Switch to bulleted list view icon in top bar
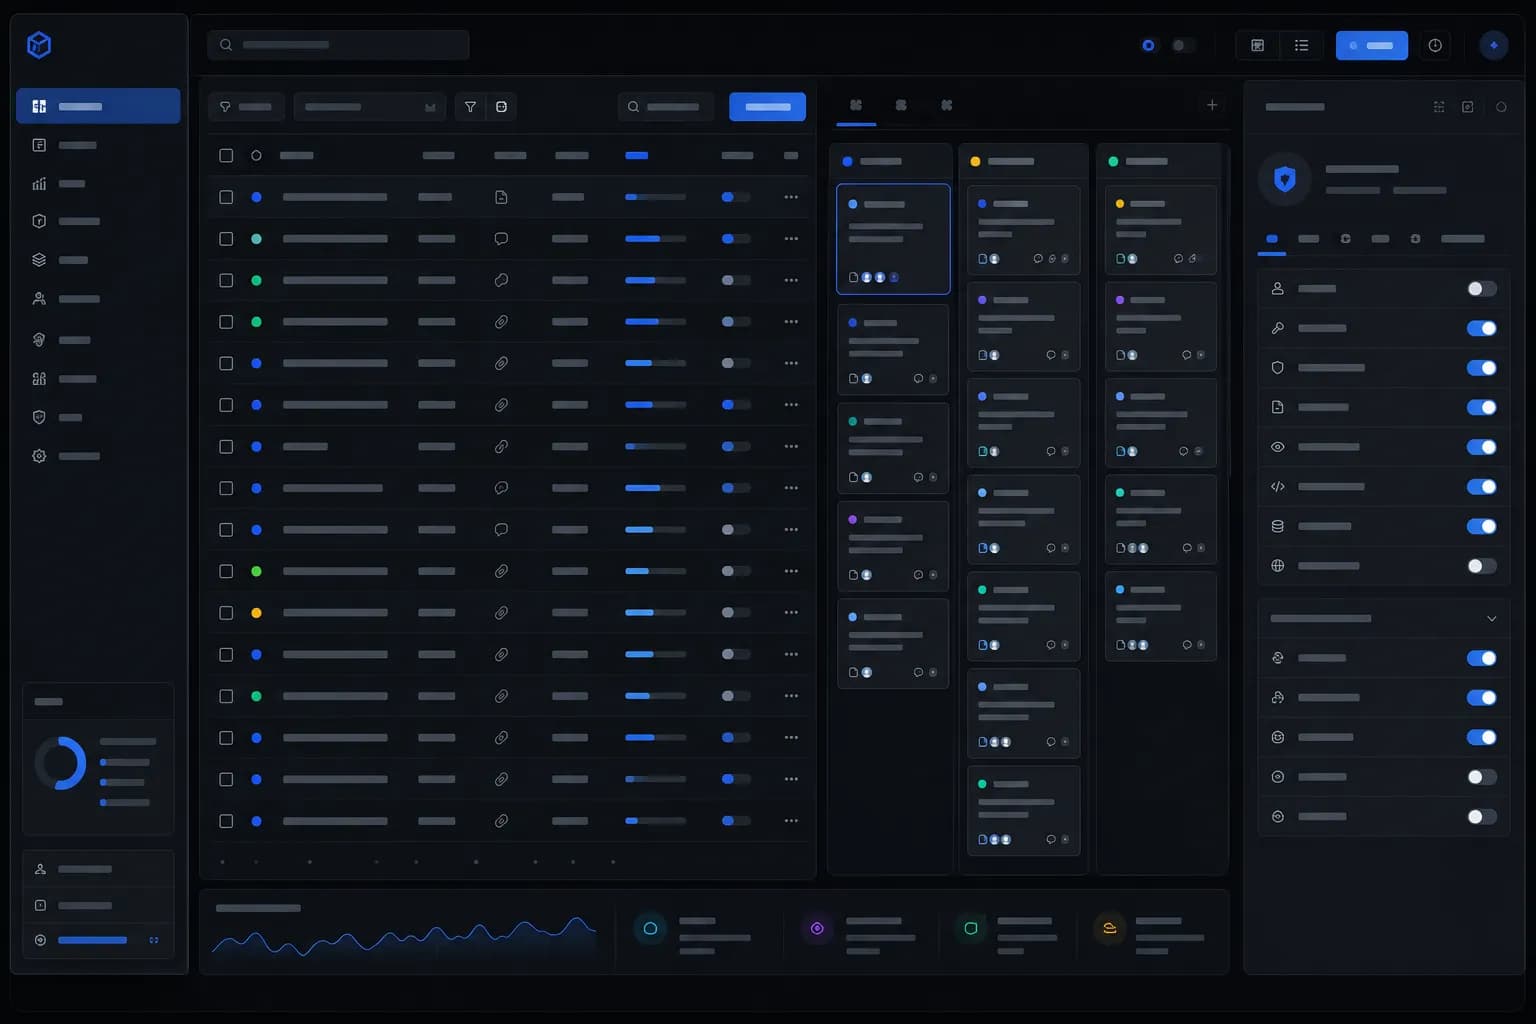The height and width of the screenshot is (1024, 1536). 1301,45
